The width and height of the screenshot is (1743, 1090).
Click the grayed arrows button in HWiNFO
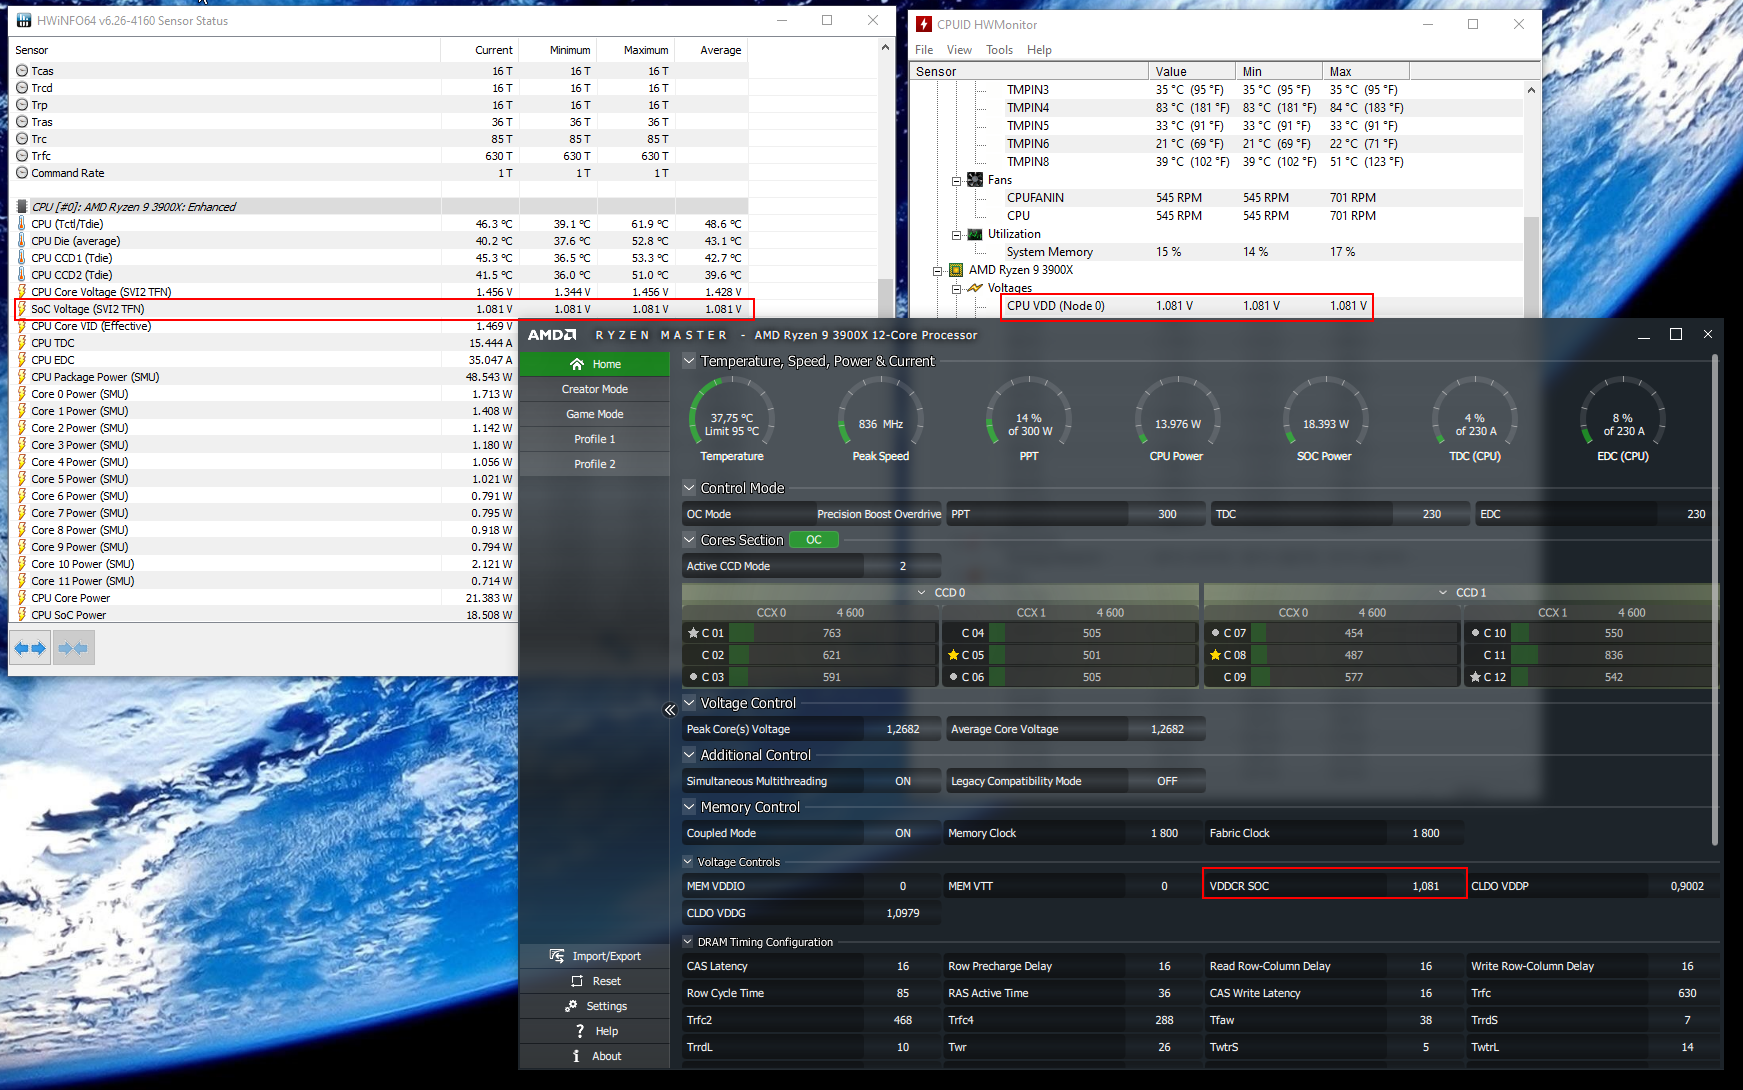coord(73,648)
